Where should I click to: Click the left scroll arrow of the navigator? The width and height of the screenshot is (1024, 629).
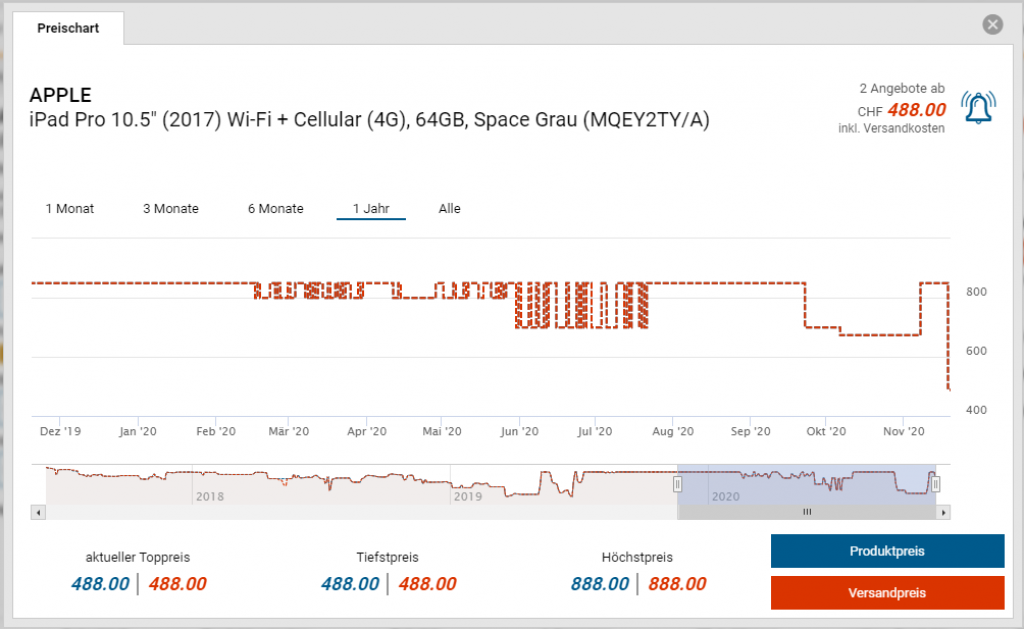[39, 513]
